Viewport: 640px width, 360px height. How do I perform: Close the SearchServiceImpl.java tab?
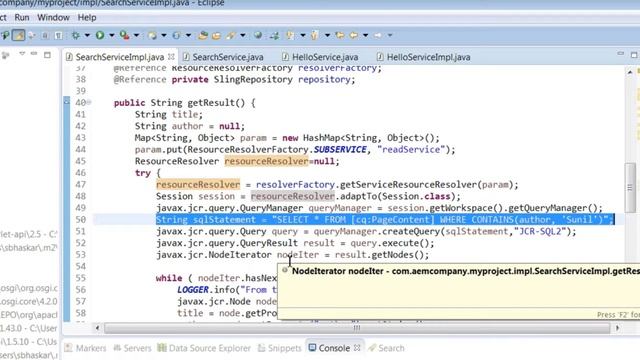(x=171, y=57)
